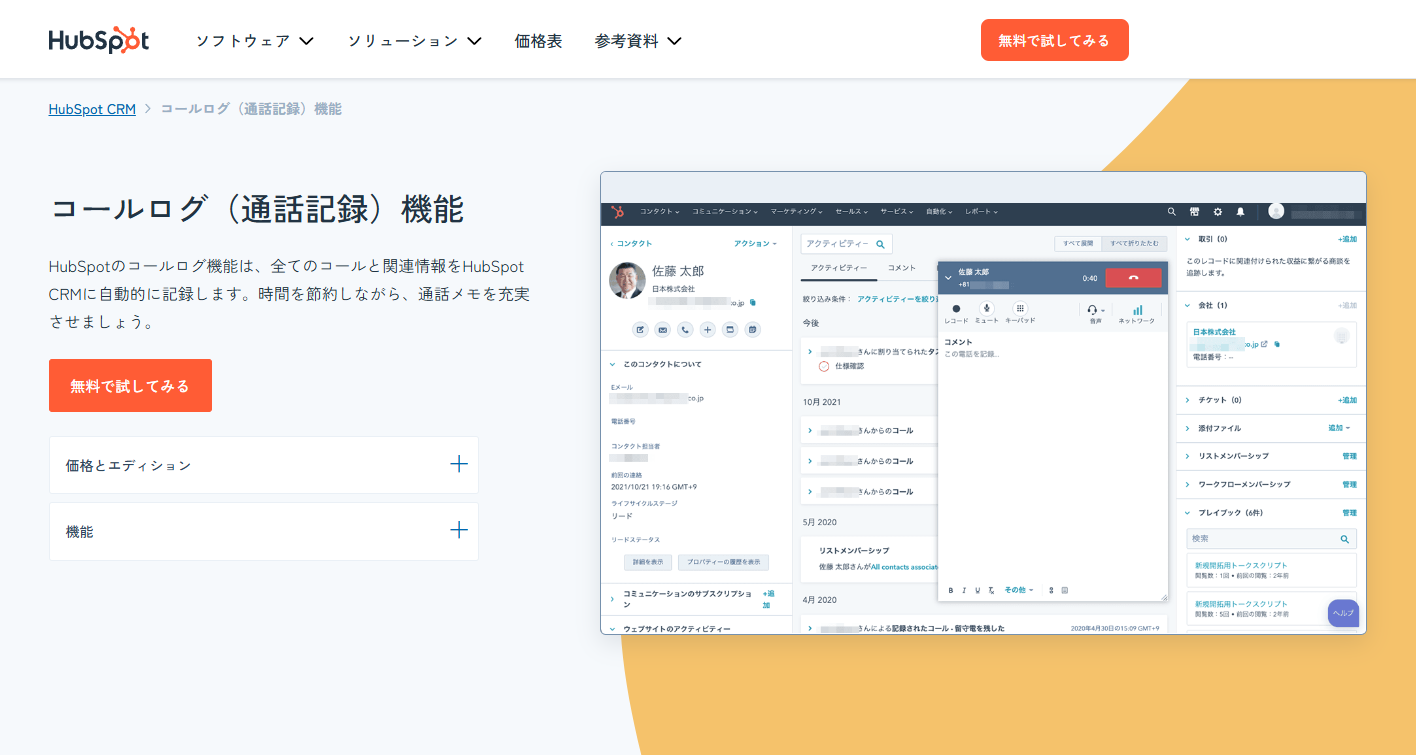Click the HubSpot logo in the site header
The height and width of the screenshot is (755, 1416).
pyautogui.click(x=99, y=40)
